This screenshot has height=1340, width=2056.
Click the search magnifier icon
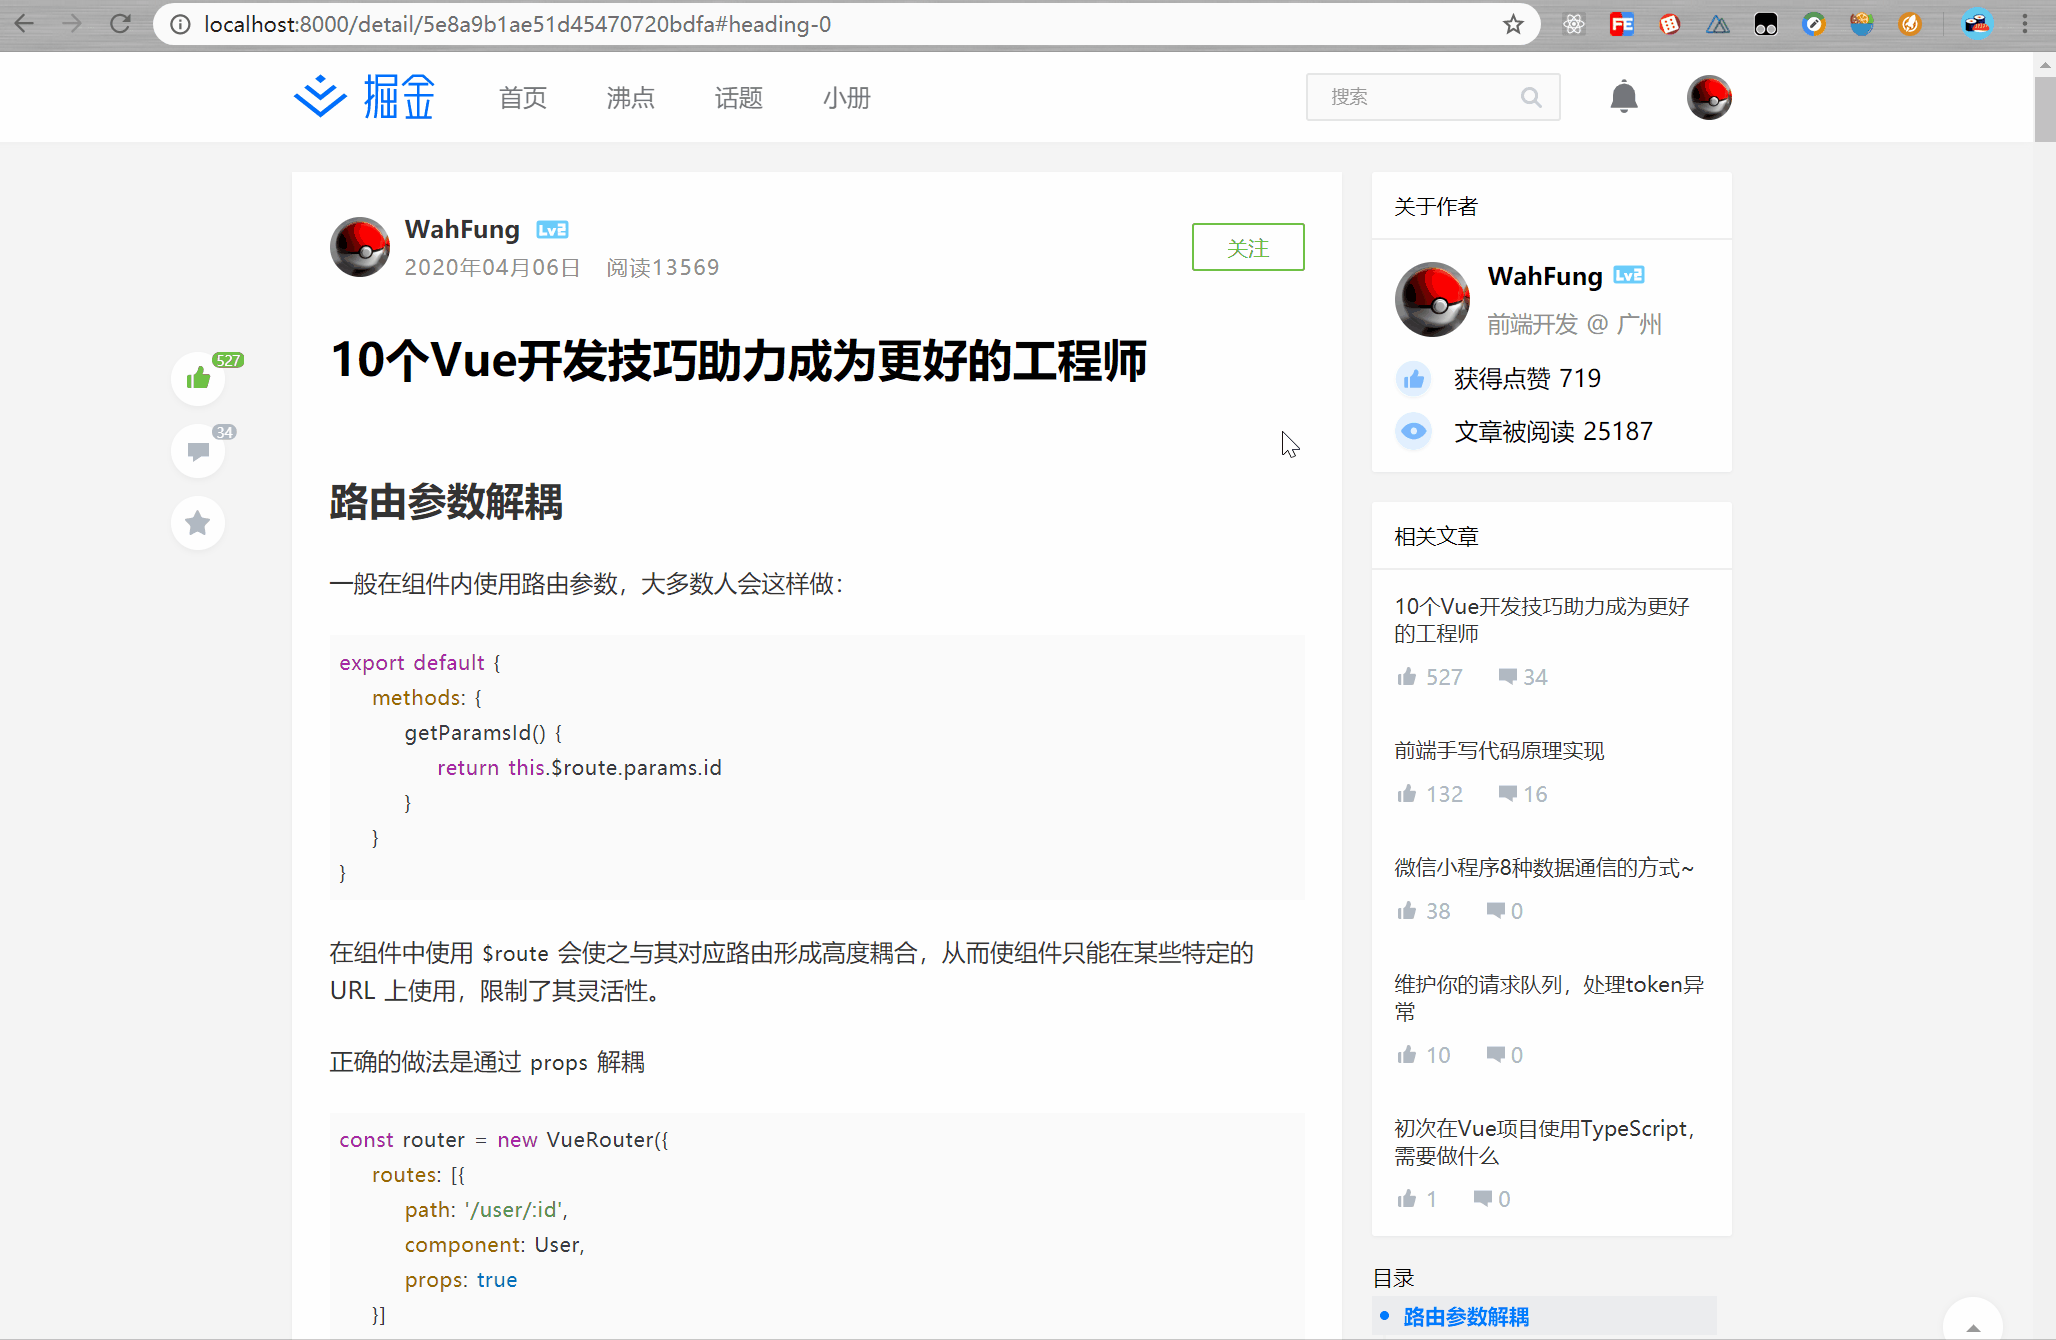[1531, 97]
